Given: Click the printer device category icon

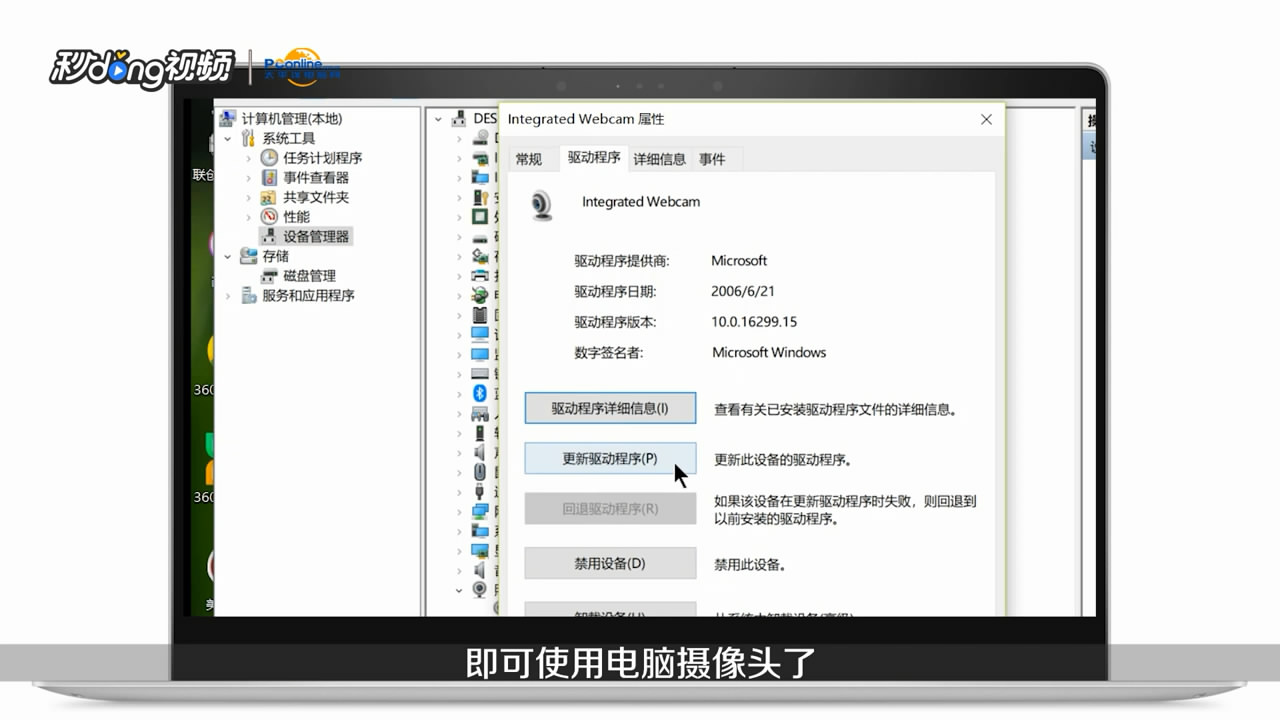Looking at the screenshot, I should pyautogui.click(x=480, y=275).
